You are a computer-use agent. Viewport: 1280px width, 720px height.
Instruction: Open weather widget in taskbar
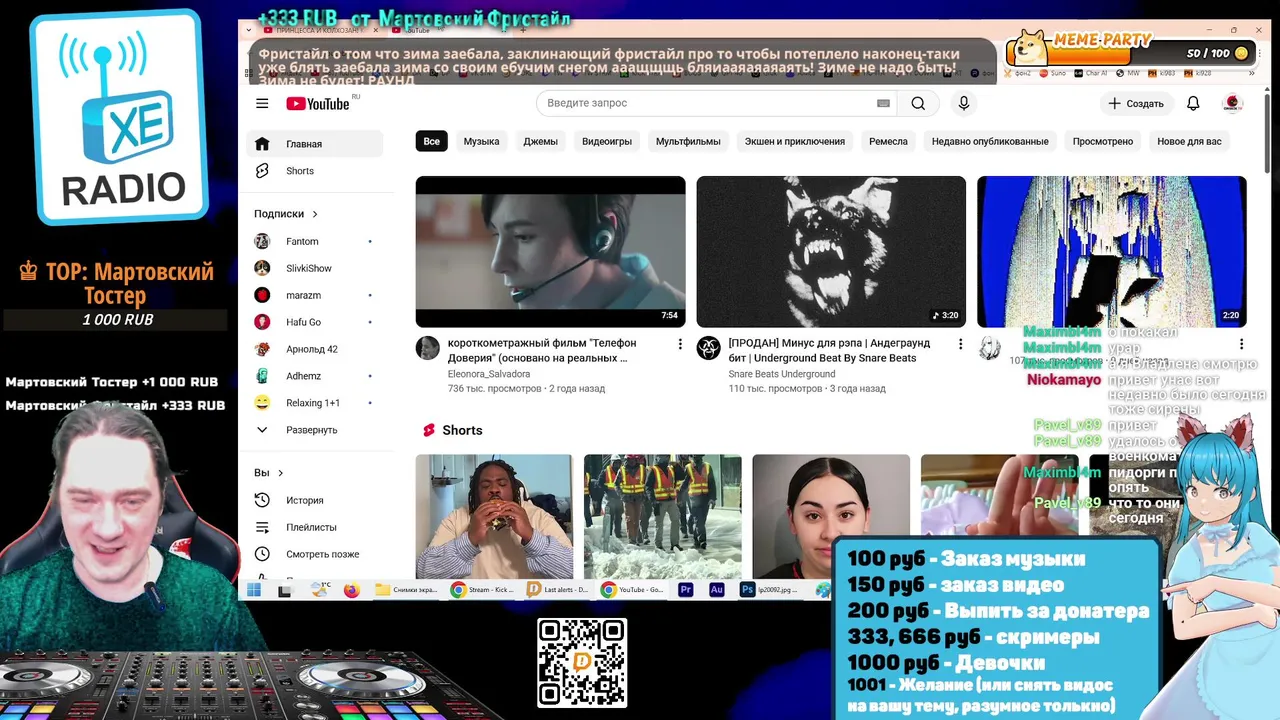(x=320, y=590)
